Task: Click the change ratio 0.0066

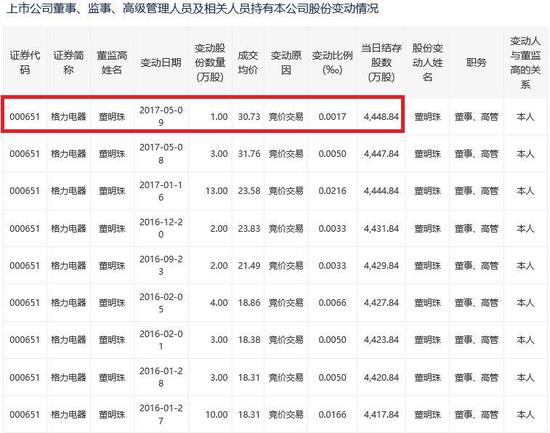Action: [332, 302]
